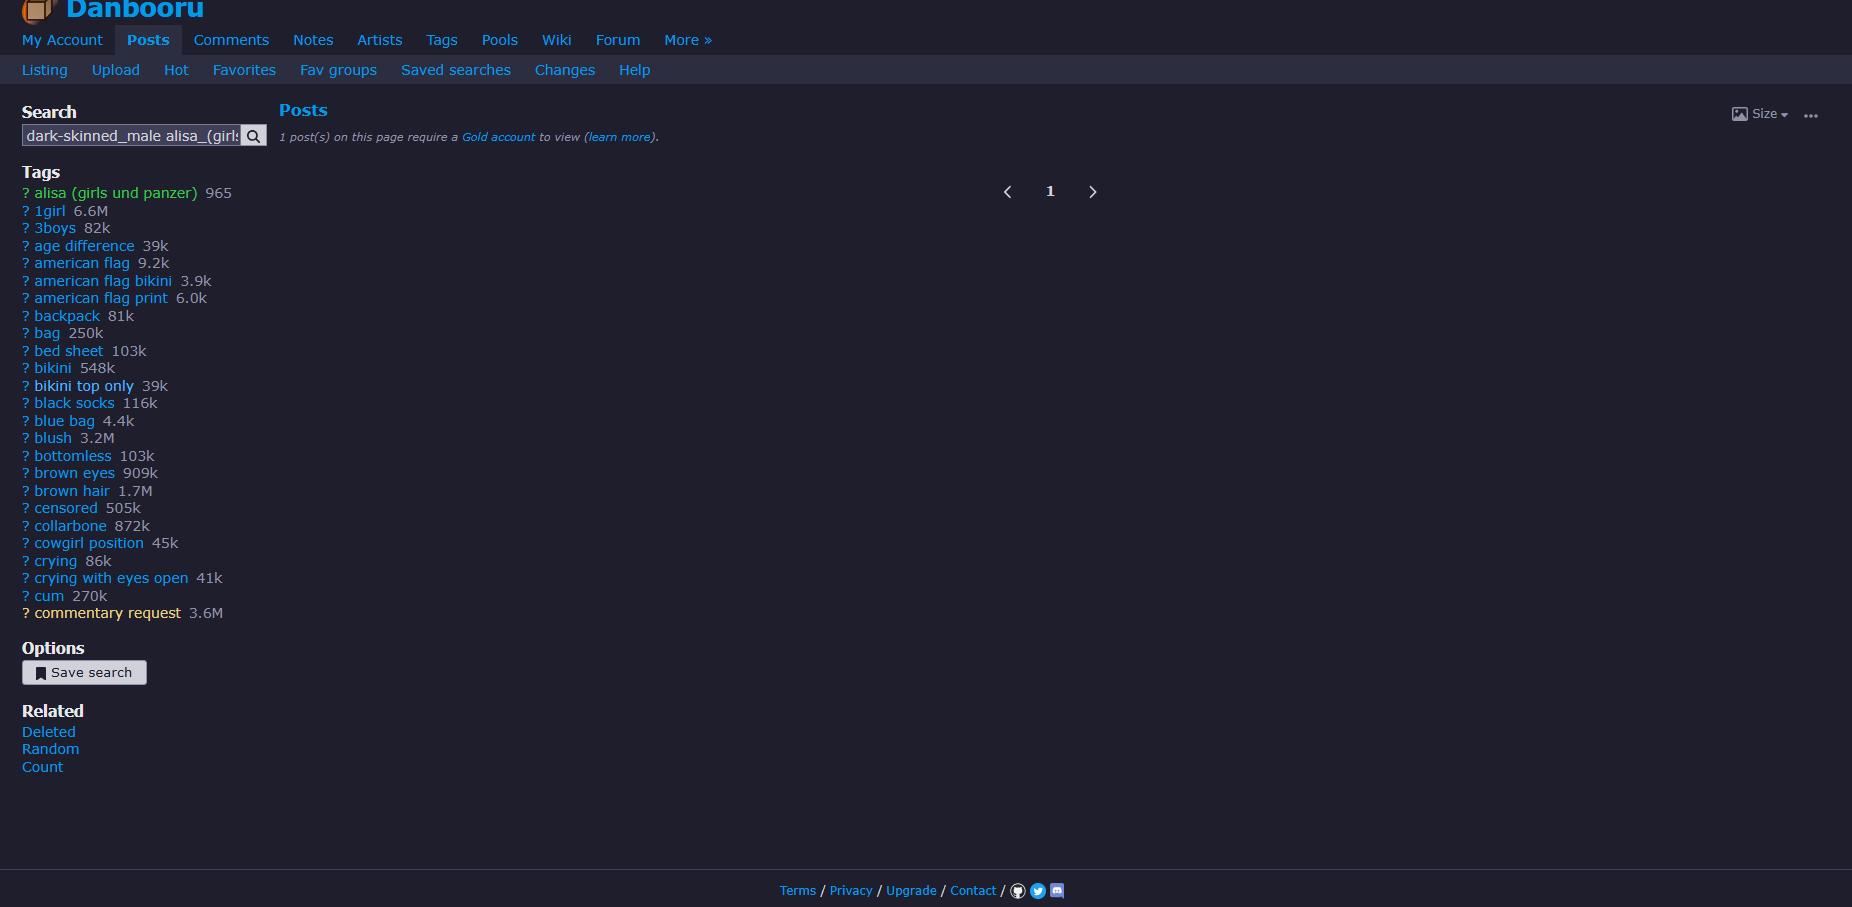Image resolution: width=1852 pixels, height=907 pixels.
Task: Open My Account menu item
Action: point(62,40)
